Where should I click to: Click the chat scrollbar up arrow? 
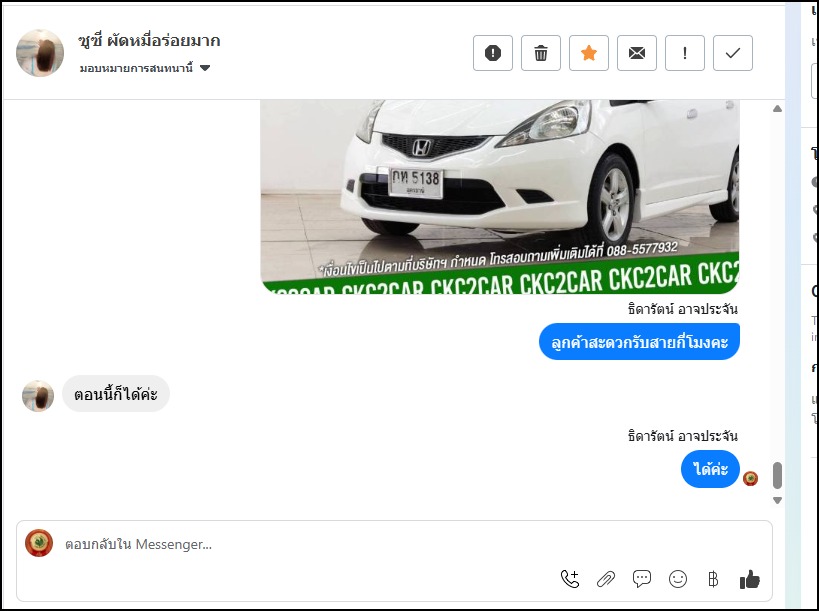(x=777, y=109)
